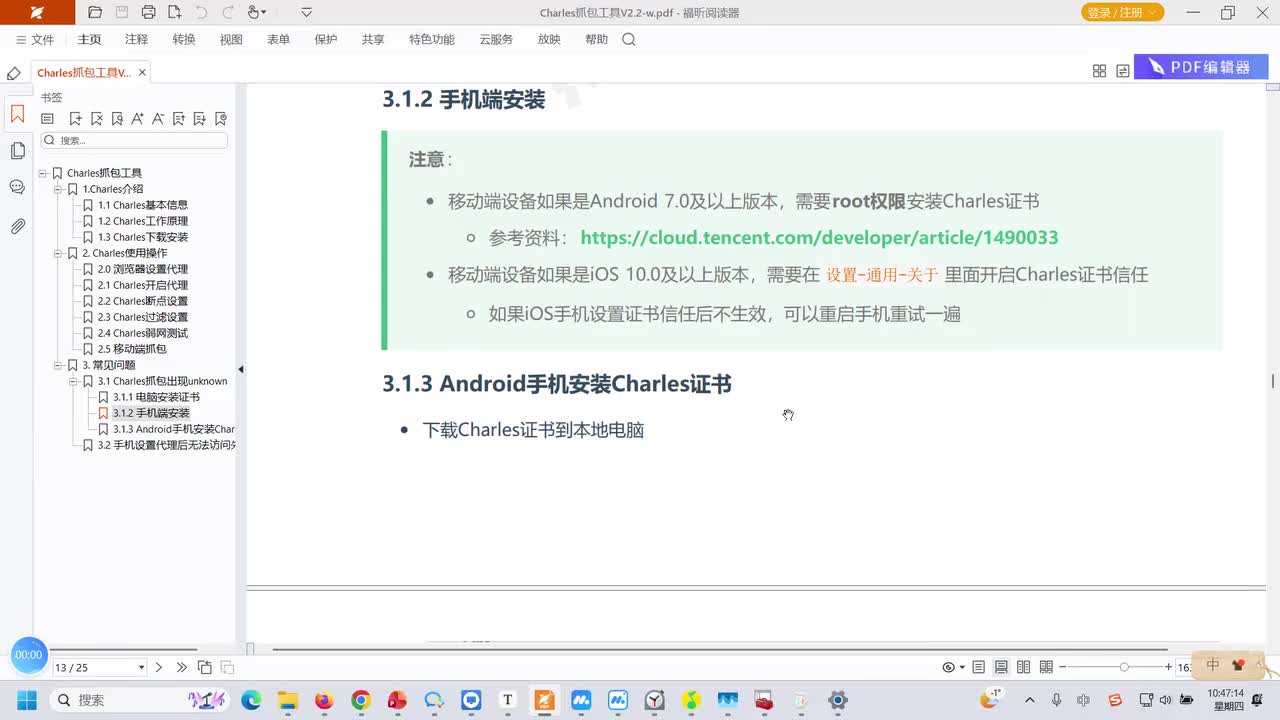Open the Attachments paperclip panel icon
The image size is (1280, 720).
(17, 227)
